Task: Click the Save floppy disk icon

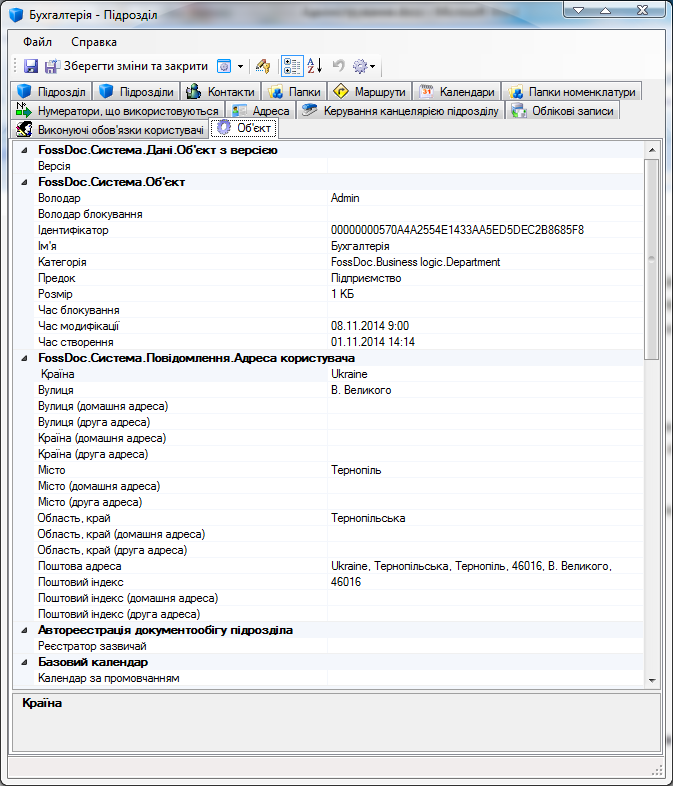Action: tap(31, 66)
